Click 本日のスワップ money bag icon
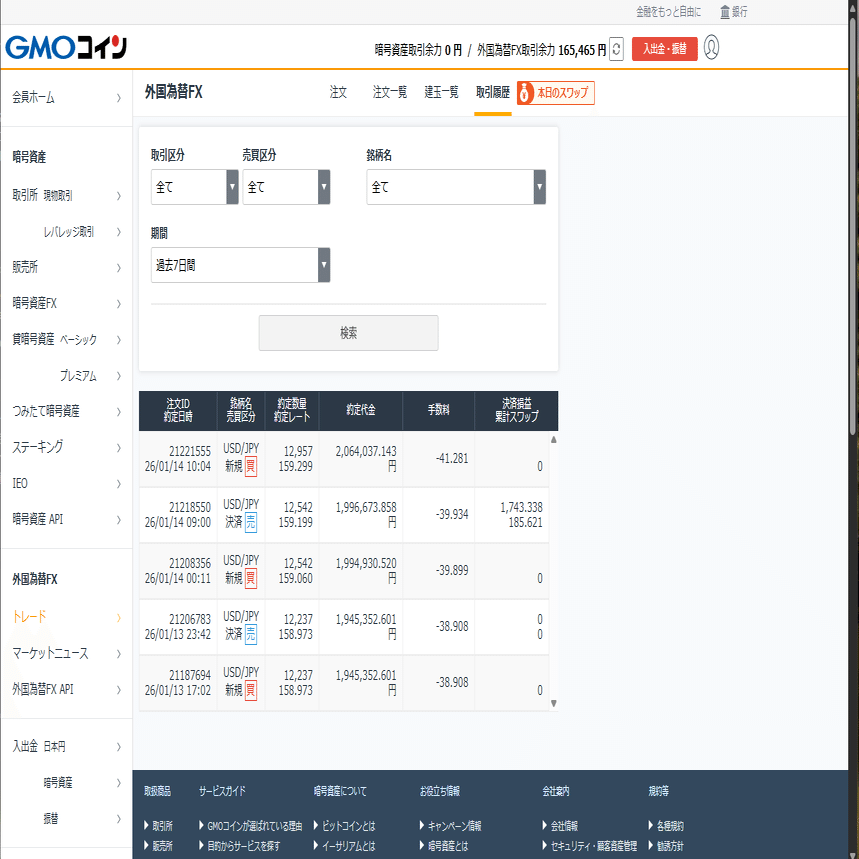The width and height of the screenshot is (859, 859). [525, 93]
